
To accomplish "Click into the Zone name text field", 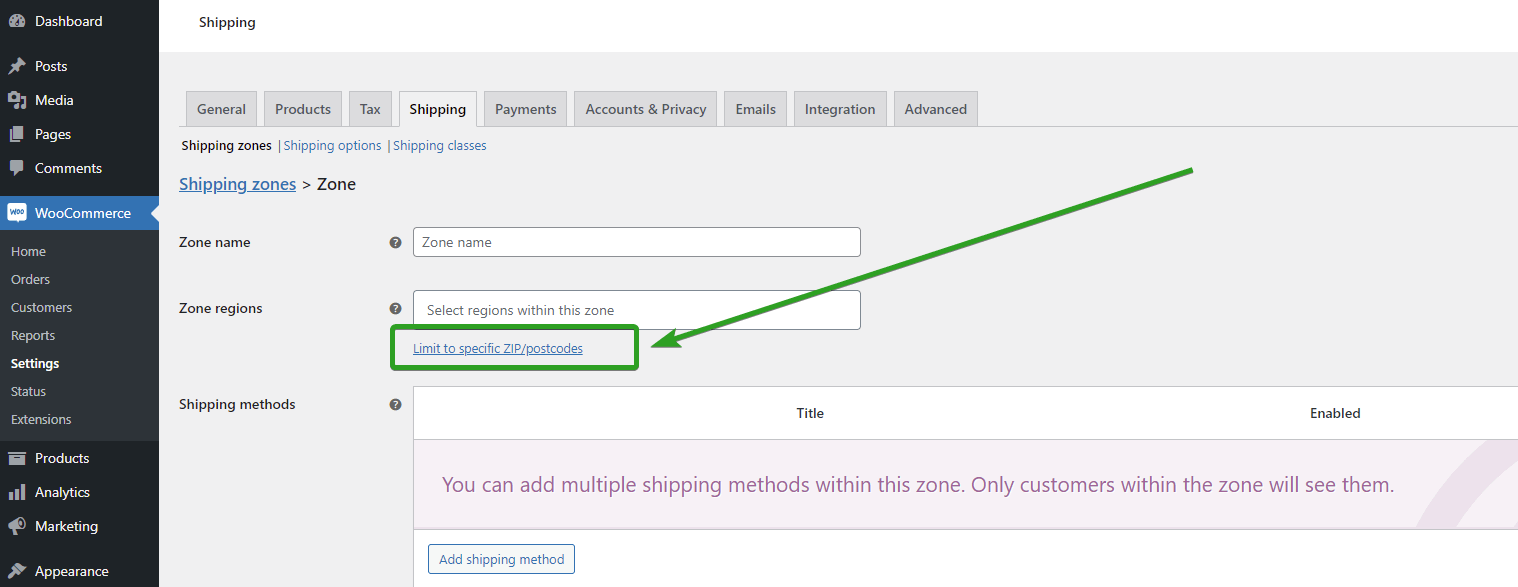I will 636,242.
